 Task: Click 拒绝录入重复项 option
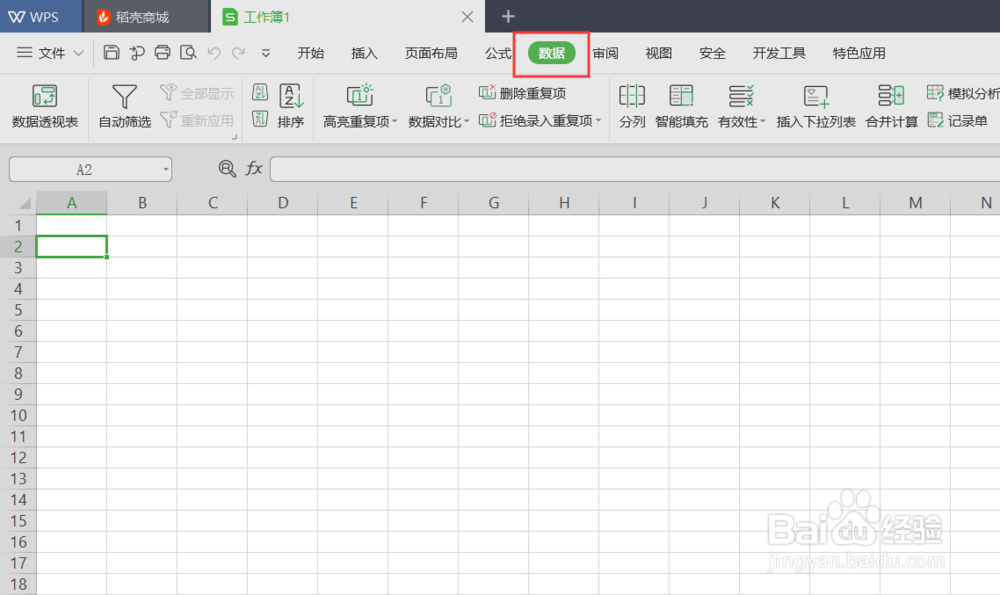point(540,120)
